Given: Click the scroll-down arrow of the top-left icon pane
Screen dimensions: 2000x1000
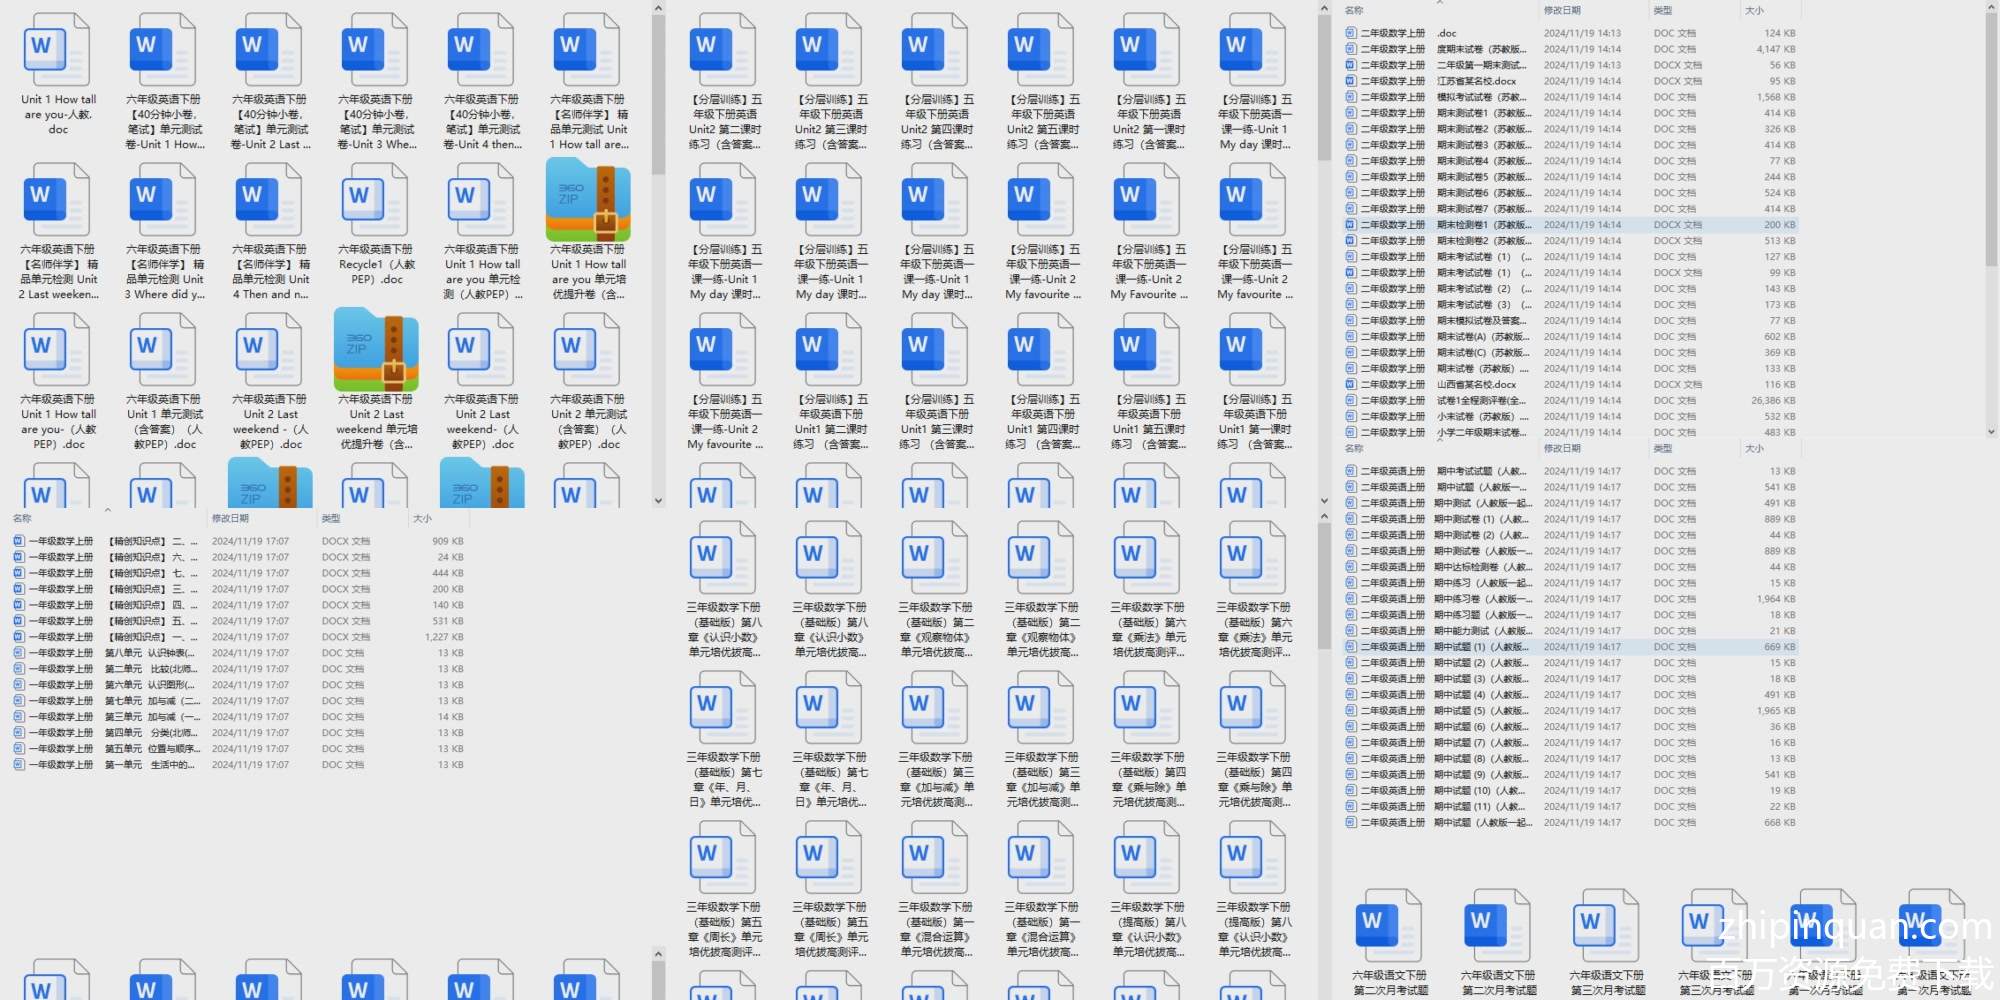Looking at the screenshot, I should (x=658, y=500).
